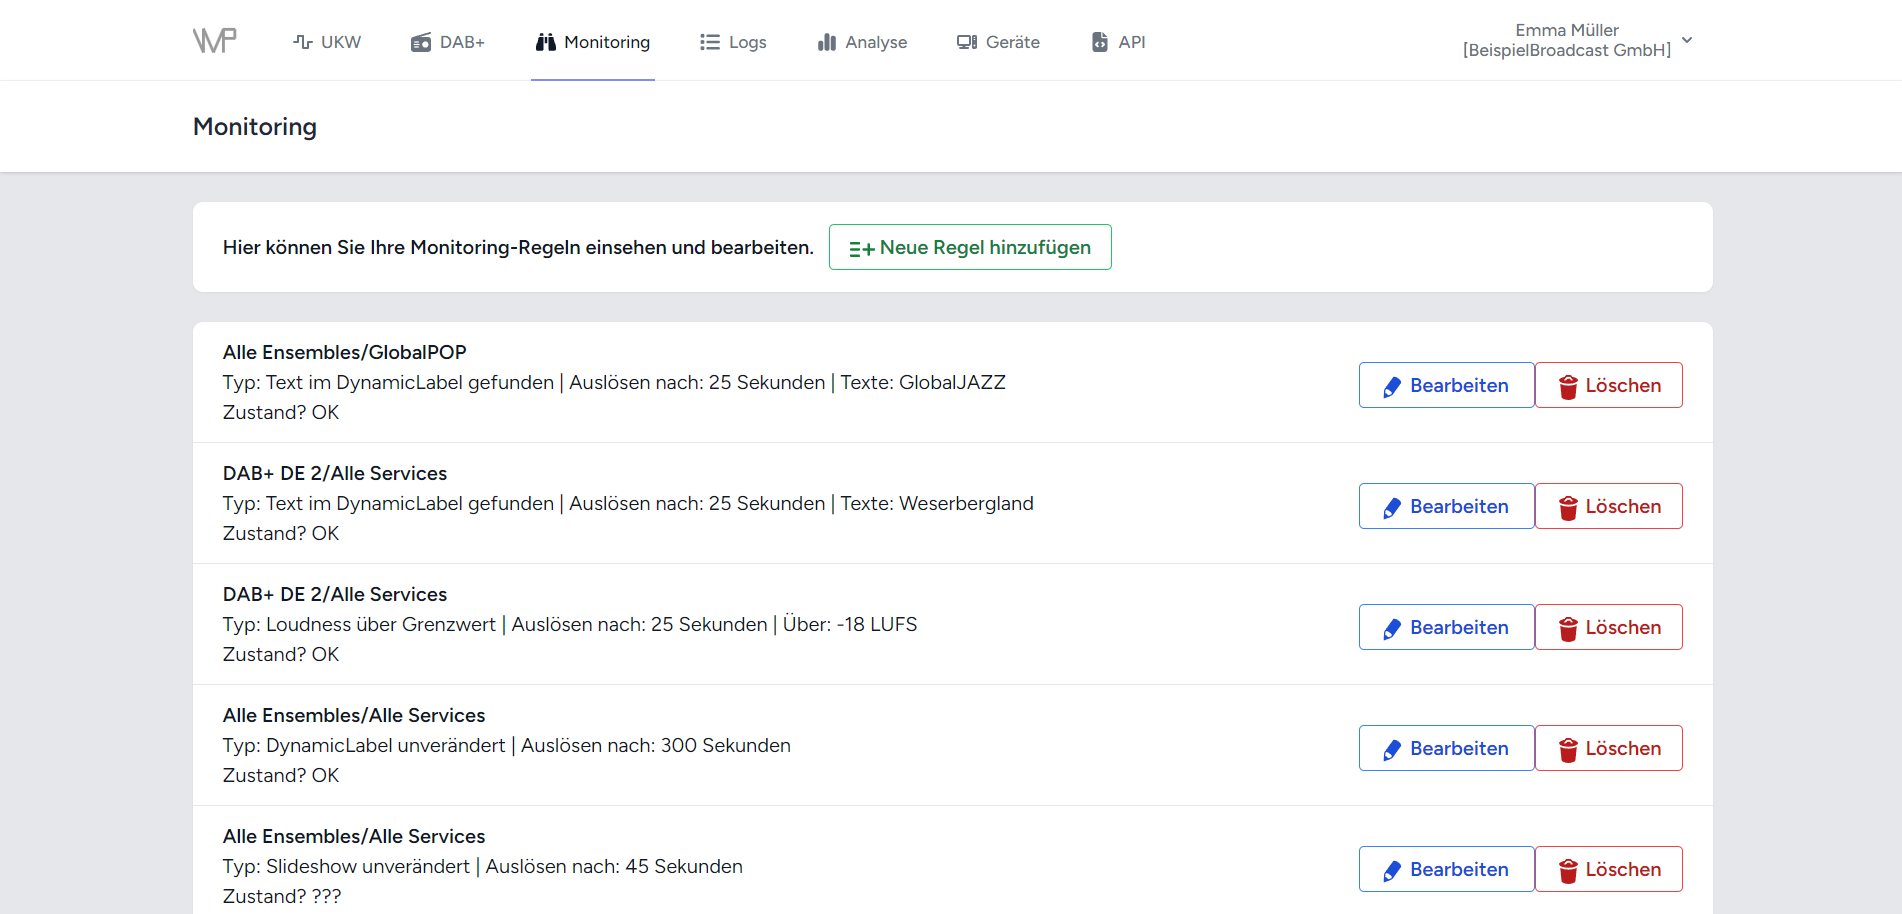The width and height of the screenshot is (1902, 914).
Task: Add a new rule with Neue Regel hinzufügen
Action: pos(970,247)
